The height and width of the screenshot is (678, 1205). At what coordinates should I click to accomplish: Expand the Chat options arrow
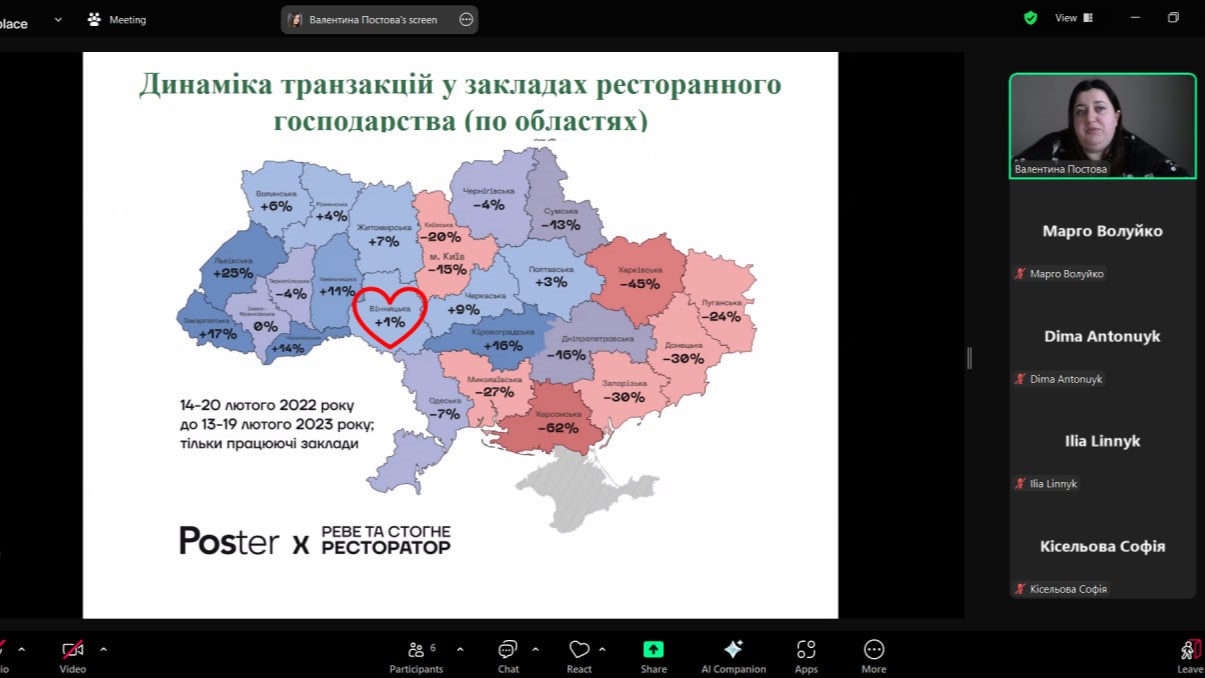click(535, 649)
